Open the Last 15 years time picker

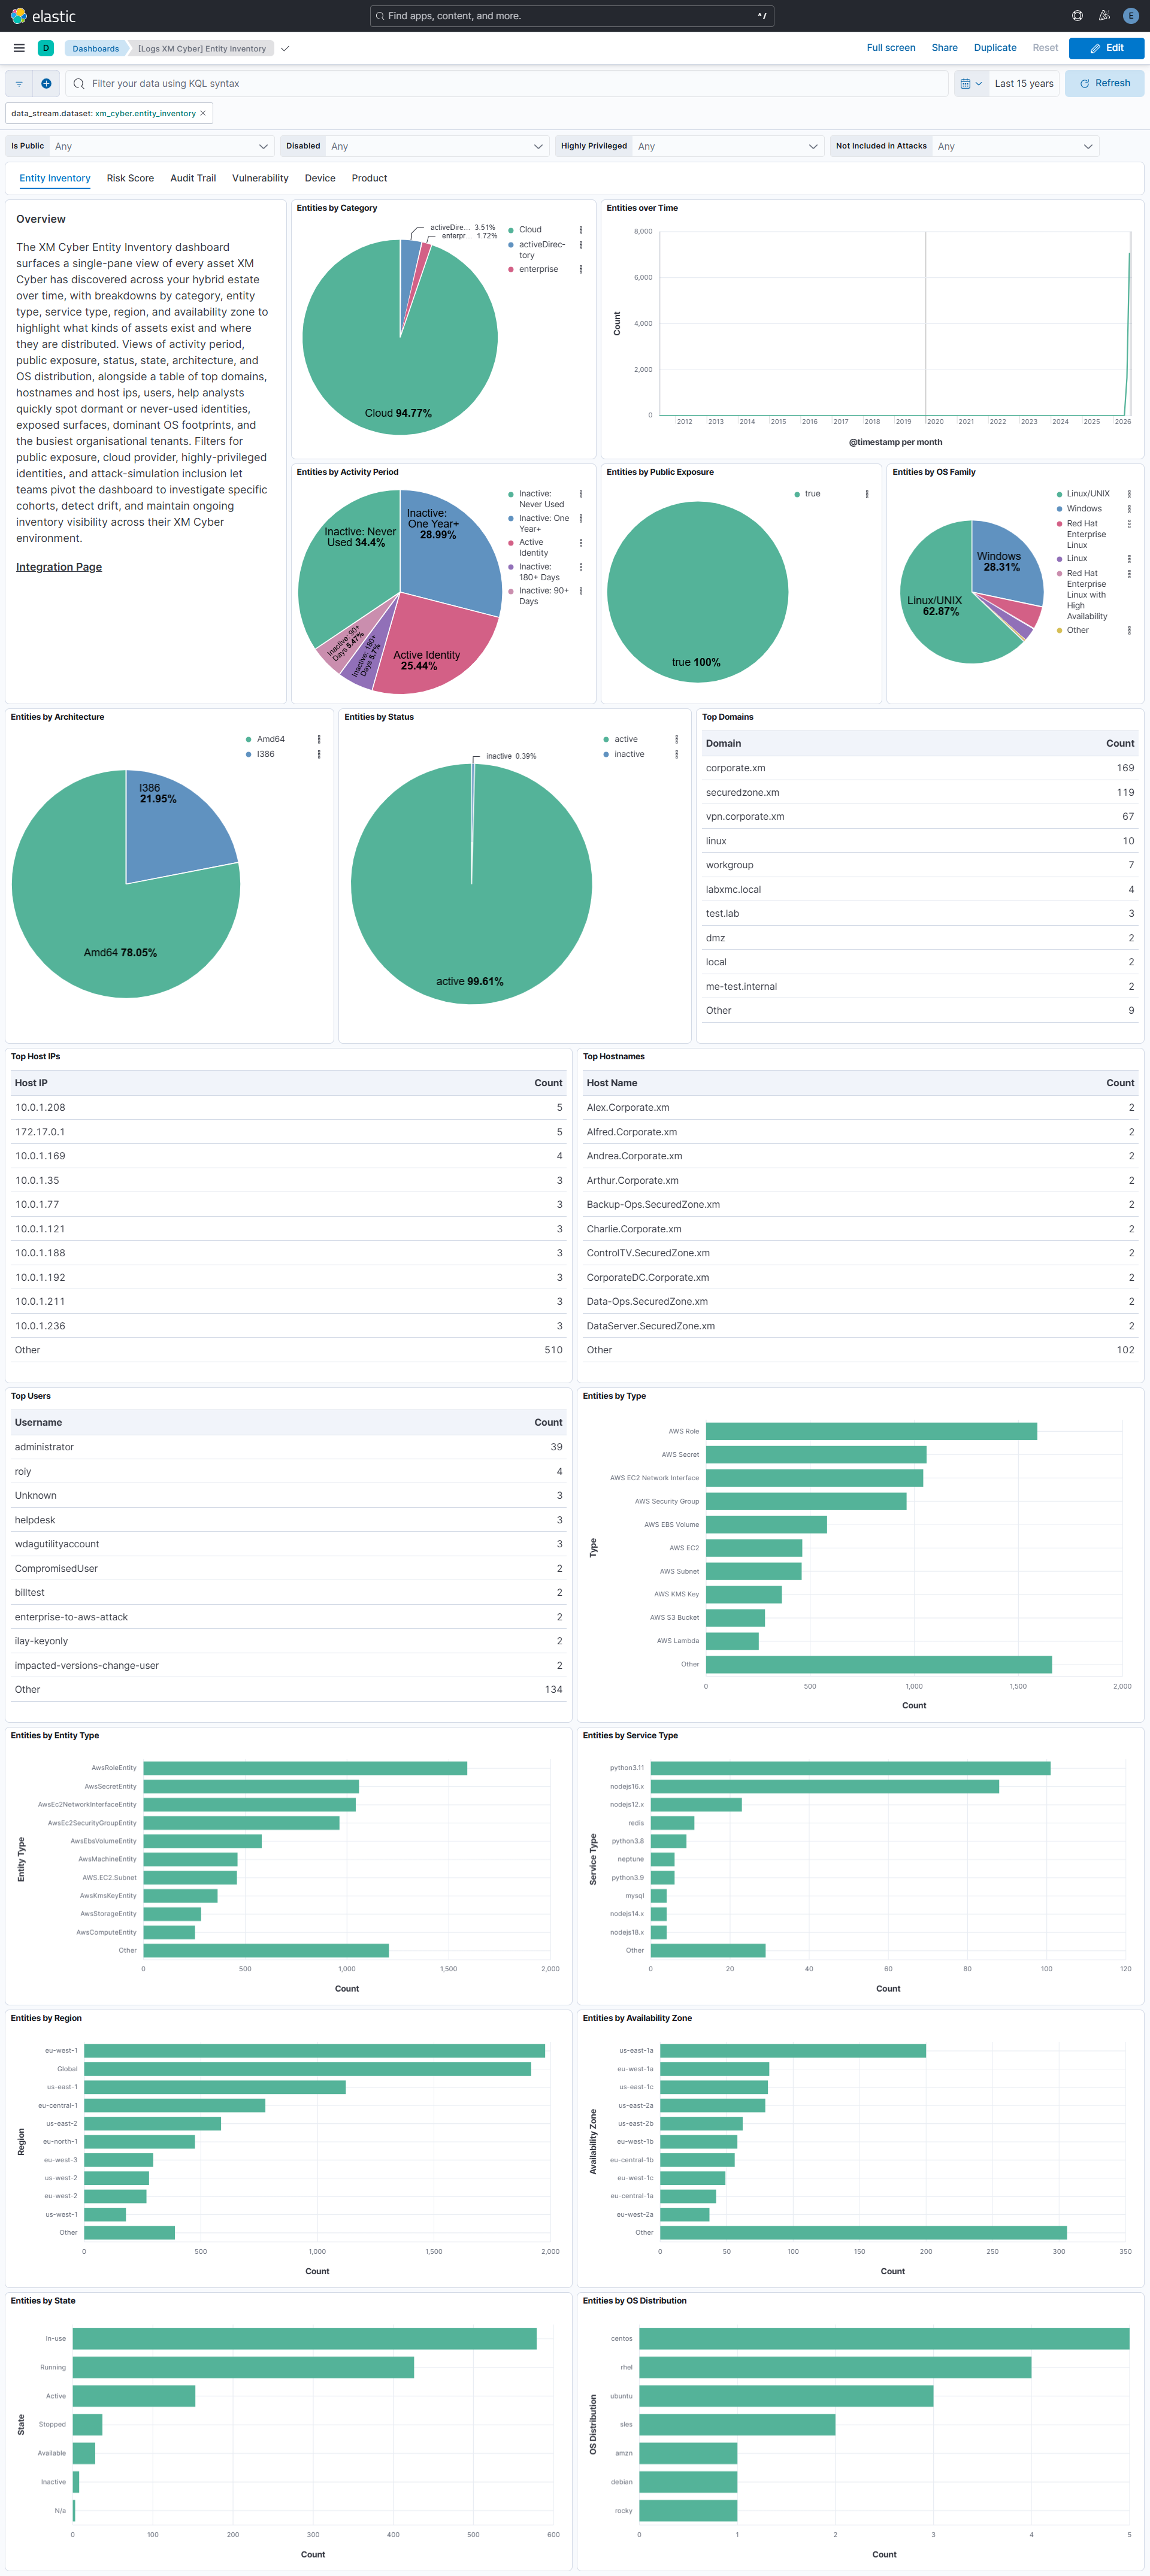click(1024, 84)
